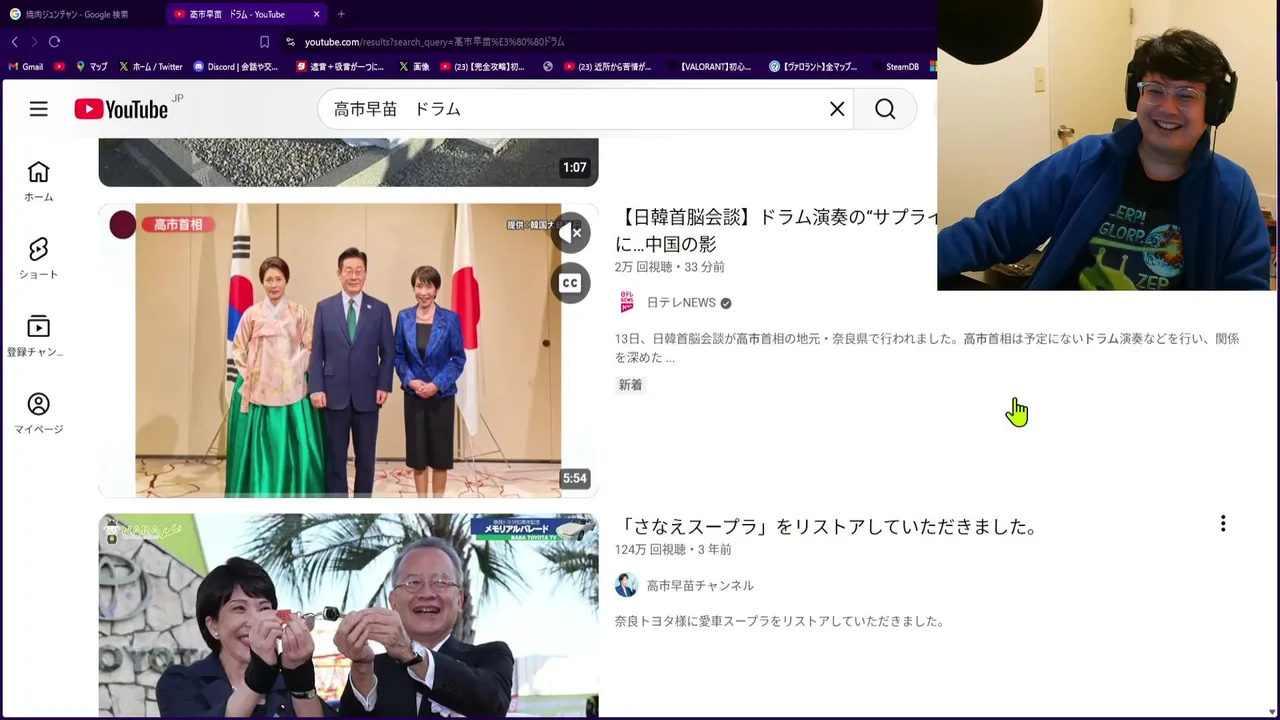The width and height of the screenshot is (1280, 720).
Task: Play the 日韓首脳会談 video thumbnail
Action: pyautogui.click(x=348, y=350)
